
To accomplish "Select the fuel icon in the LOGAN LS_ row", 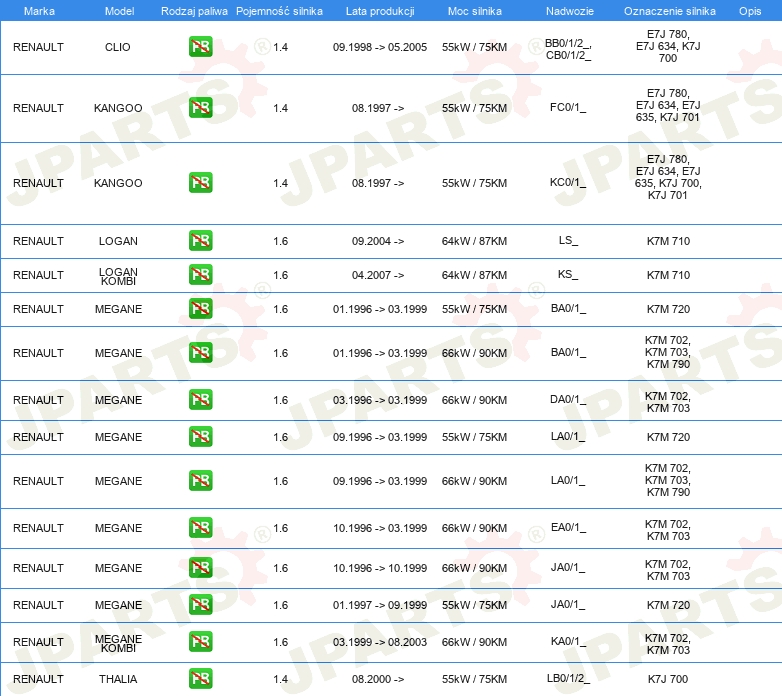I will click(200, 241).
